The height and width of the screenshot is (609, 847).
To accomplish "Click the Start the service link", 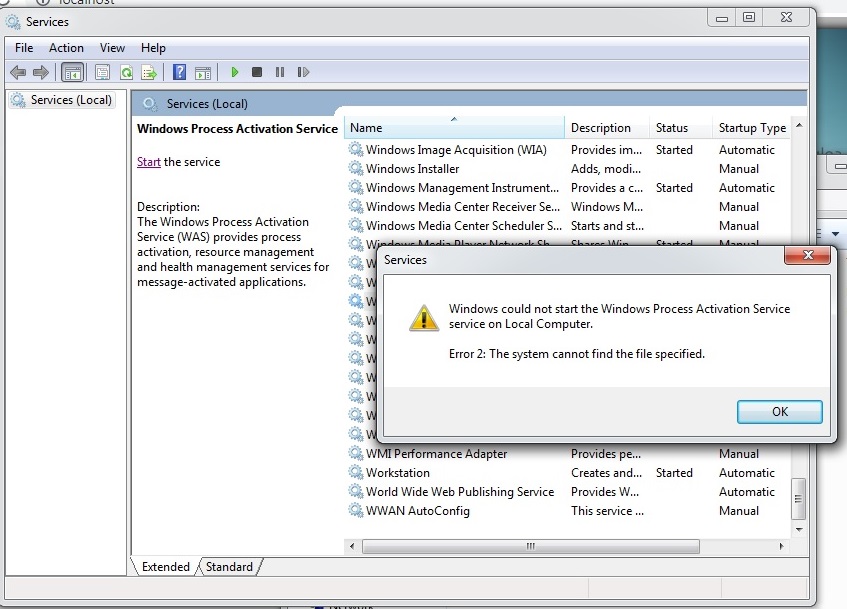I will (149, 162).
